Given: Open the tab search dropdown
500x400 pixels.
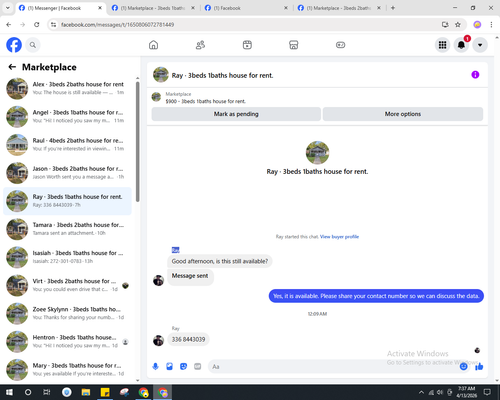Looking at the screenshot, I should (x=7, y=8).
